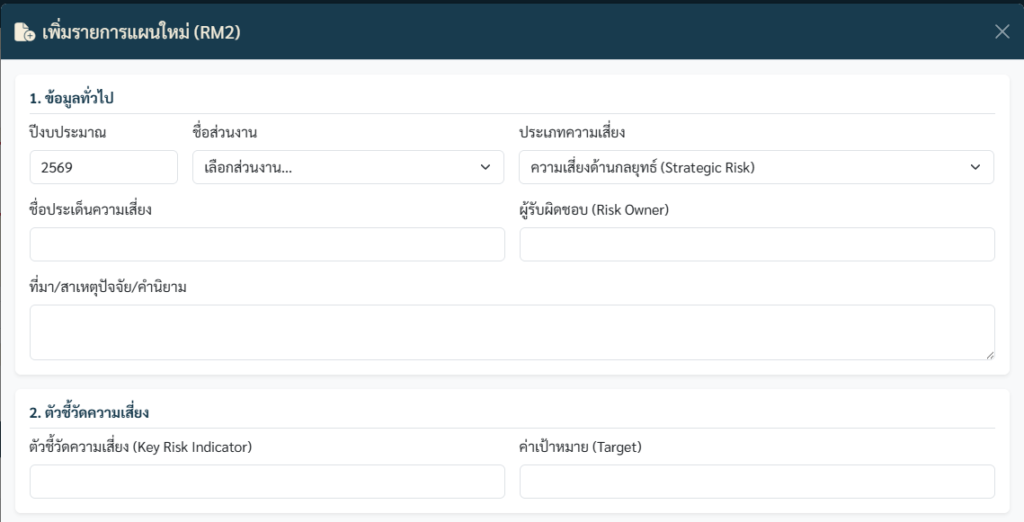Click the ตัวชี้วัดความเสี่ยง (Key Risk Indicator) label
This screenshot has height=522, width=1024.
(x=141, y=446)
